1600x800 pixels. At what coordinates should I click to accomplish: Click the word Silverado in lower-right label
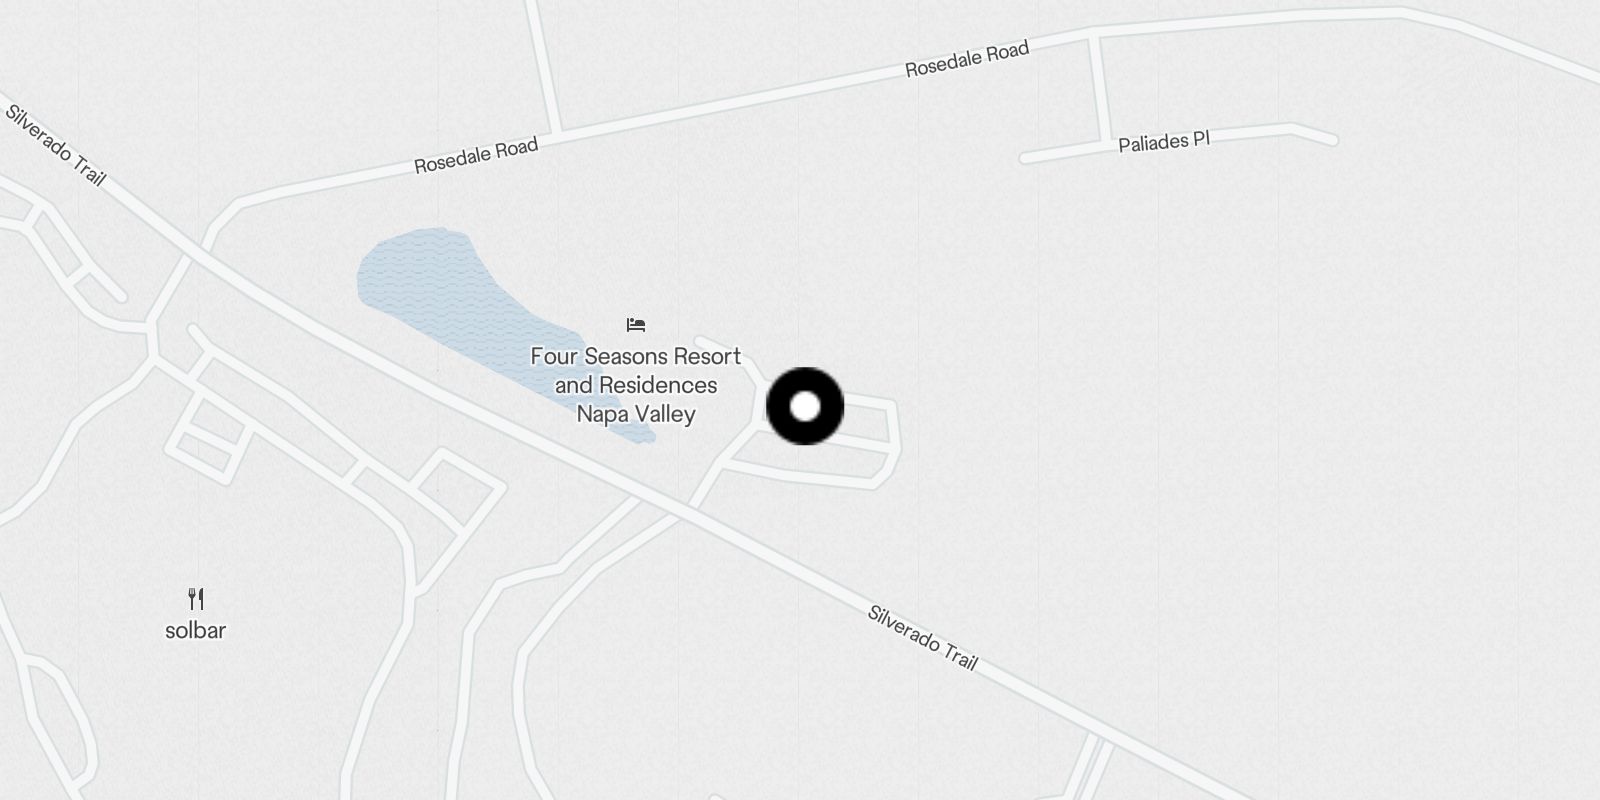tap(903, 626)
